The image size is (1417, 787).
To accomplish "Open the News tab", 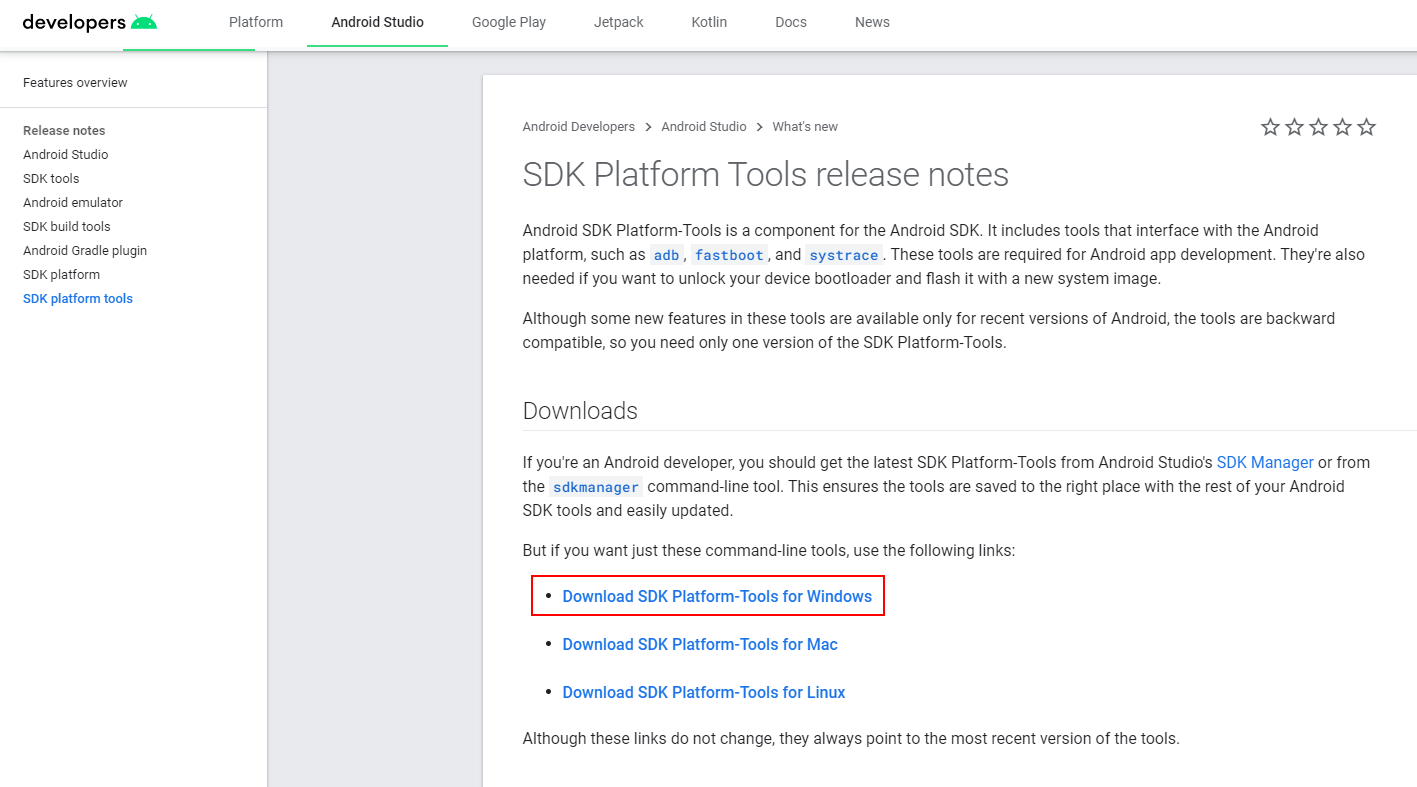I will pos(872,22).
